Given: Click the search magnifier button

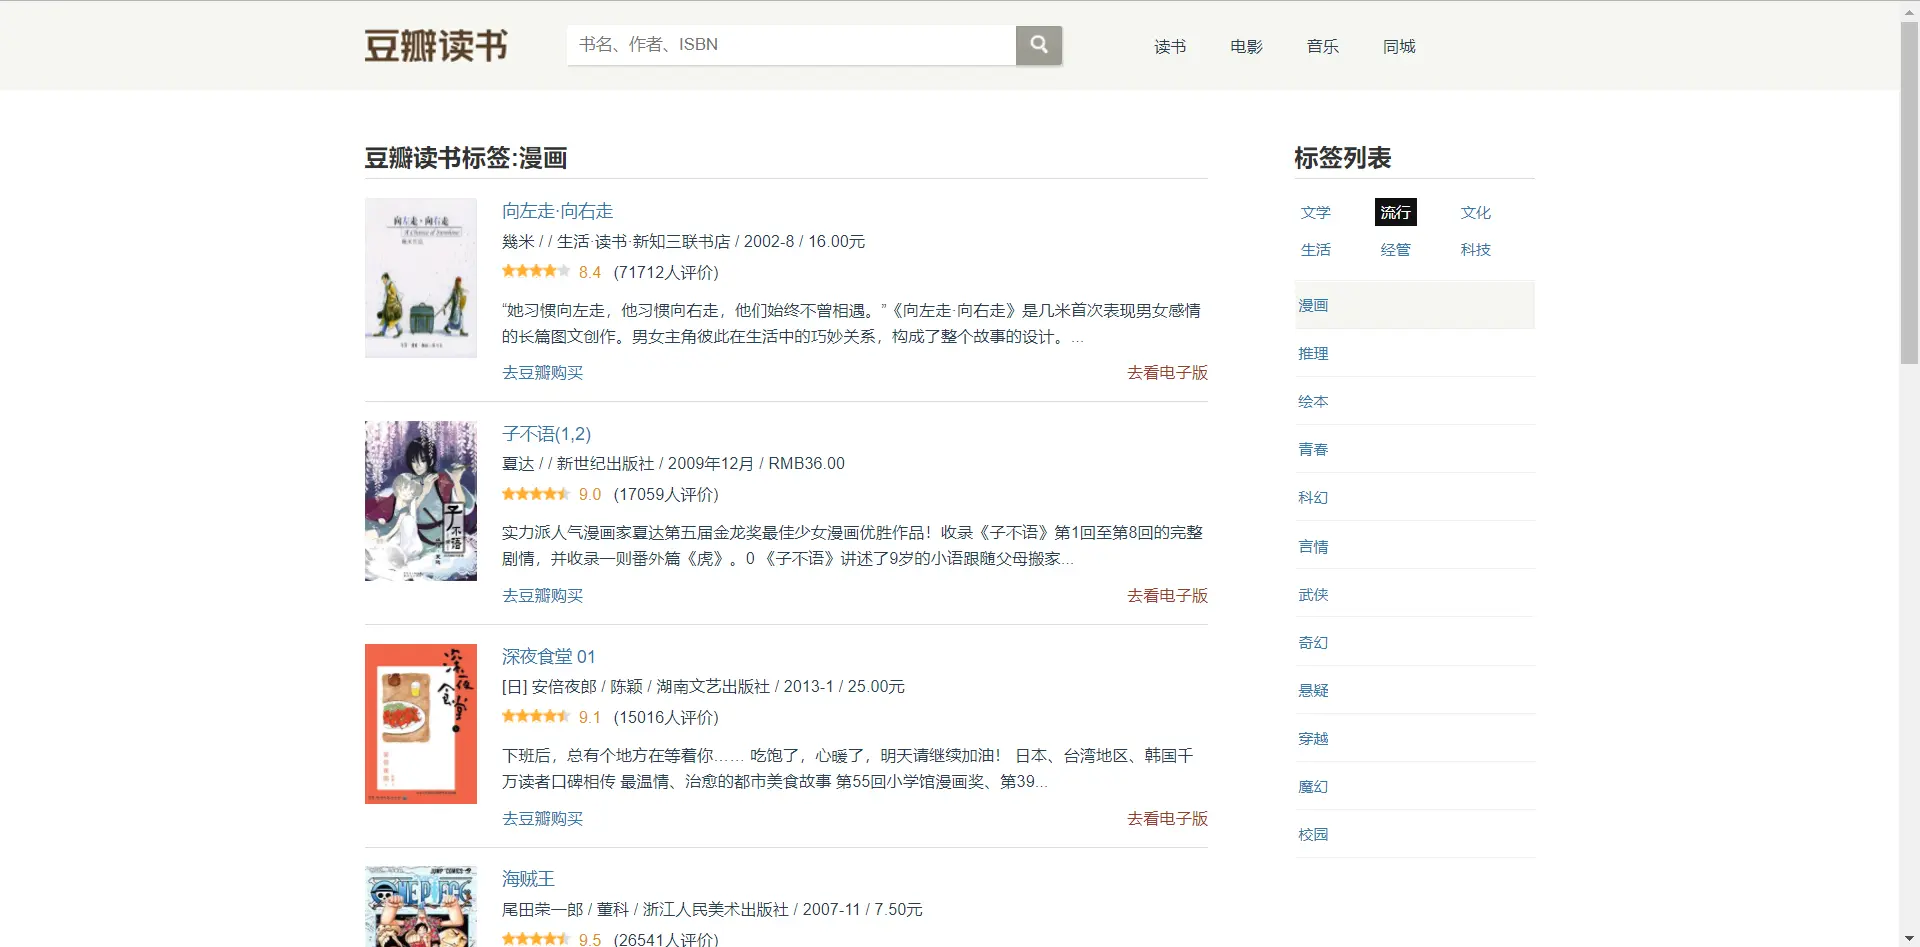Looking at the screenshot, I should [1039, 45].
